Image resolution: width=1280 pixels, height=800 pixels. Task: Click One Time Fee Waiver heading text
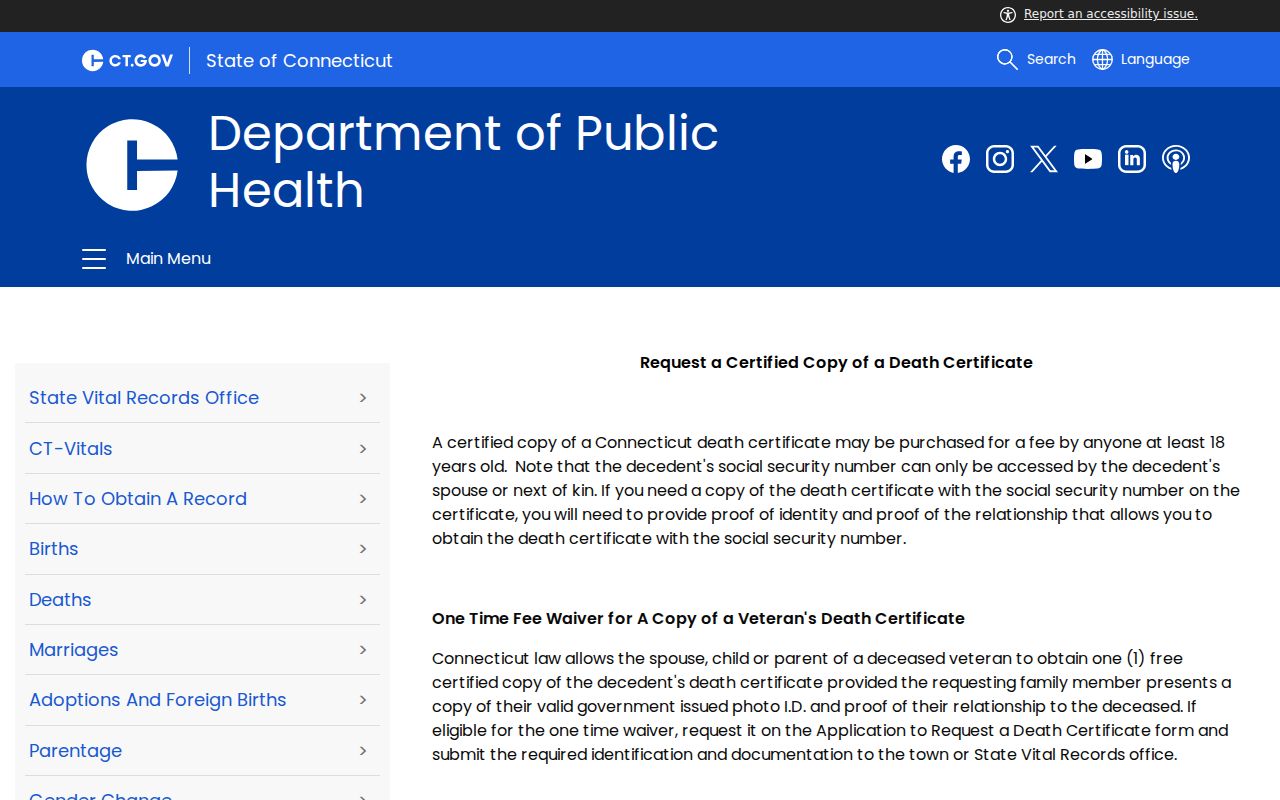[x=698, y=619]
